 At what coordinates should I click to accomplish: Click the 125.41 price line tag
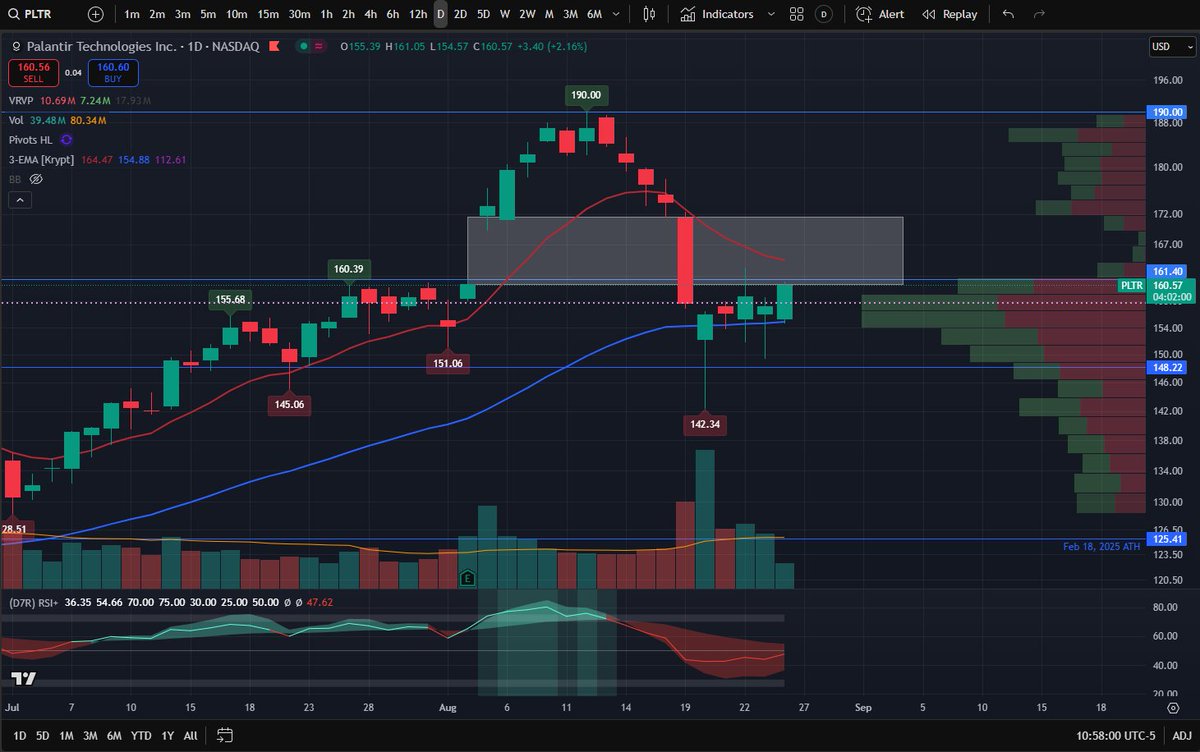tap(1166, 539)
